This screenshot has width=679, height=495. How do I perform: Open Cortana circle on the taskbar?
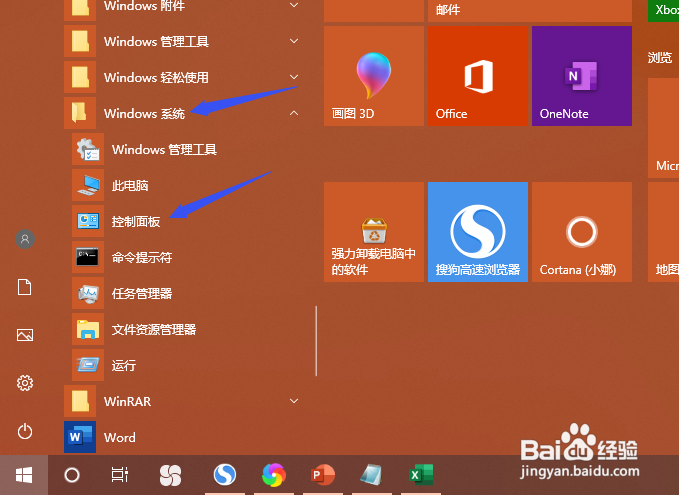[x=72, y=475]
